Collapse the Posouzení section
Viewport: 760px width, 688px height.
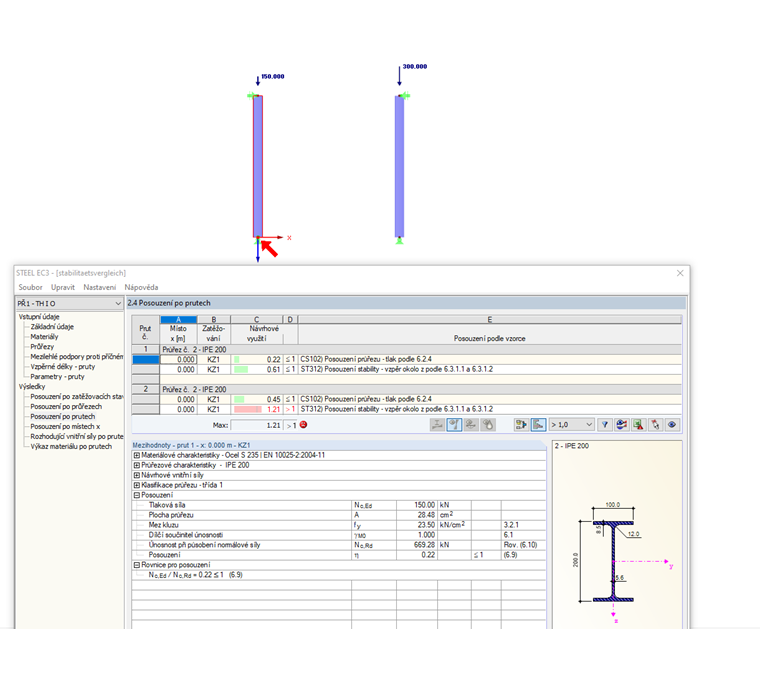tap(137, 495)
